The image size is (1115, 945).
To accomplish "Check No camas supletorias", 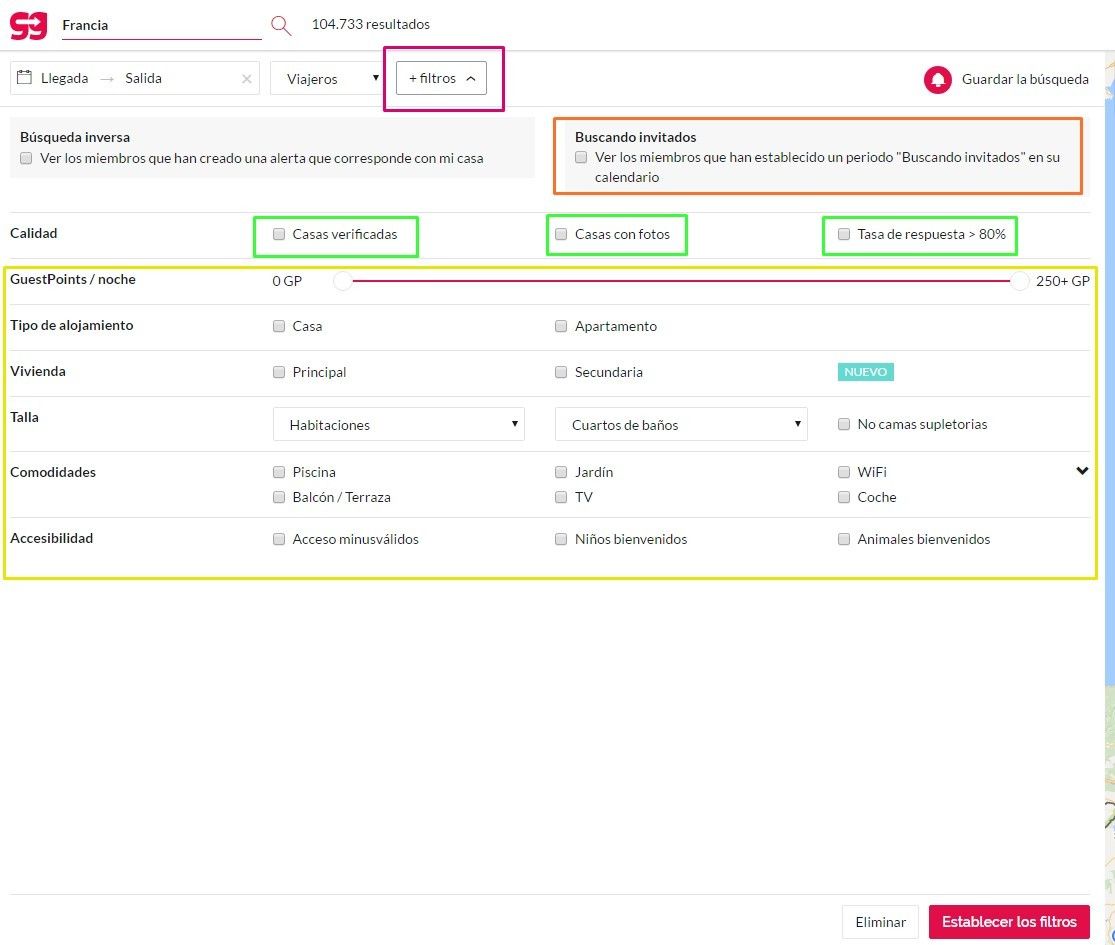I will (843, 425).
